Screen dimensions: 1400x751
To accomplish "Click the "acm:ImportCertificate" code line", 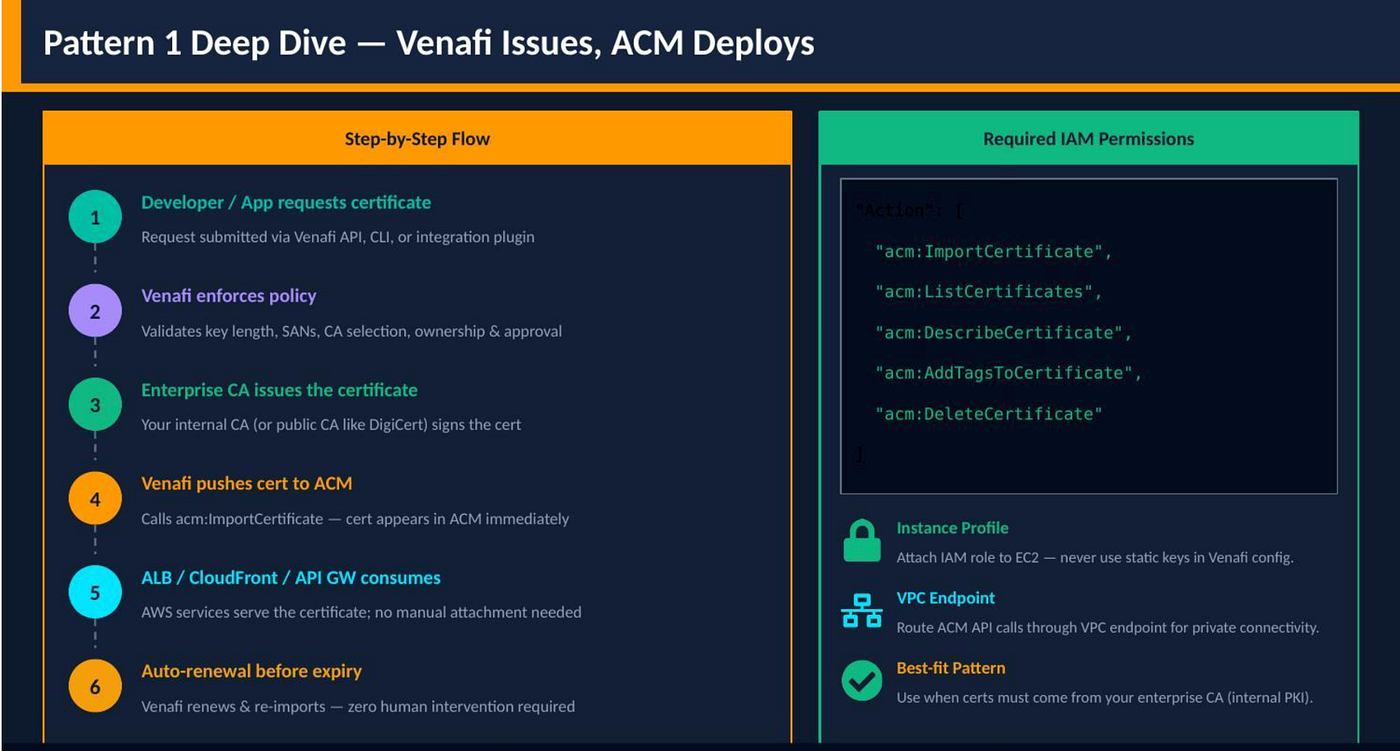I will [993, 251].
